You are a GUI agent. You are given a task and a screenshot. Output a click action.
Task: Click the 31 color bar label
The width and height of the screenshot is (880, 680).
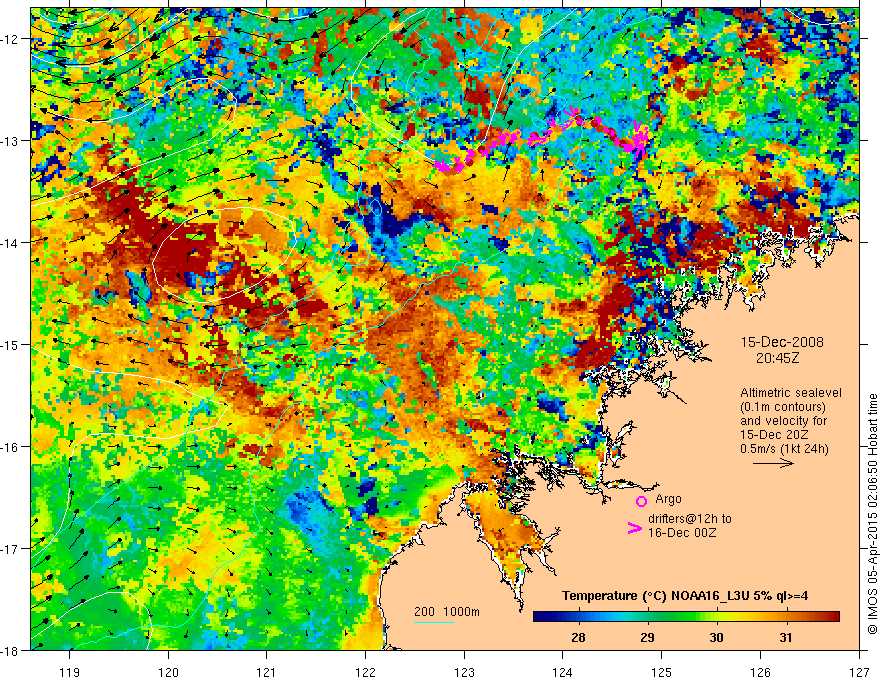point(786,637)
